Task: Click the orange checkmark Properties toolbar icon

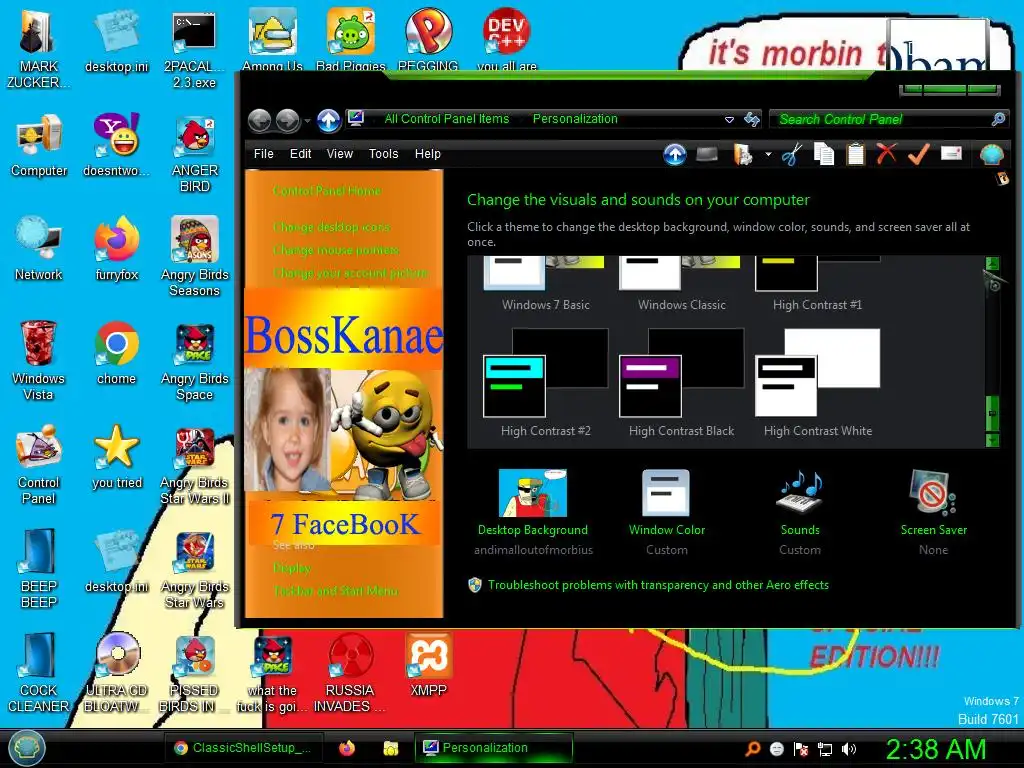Action: point(918,154)
